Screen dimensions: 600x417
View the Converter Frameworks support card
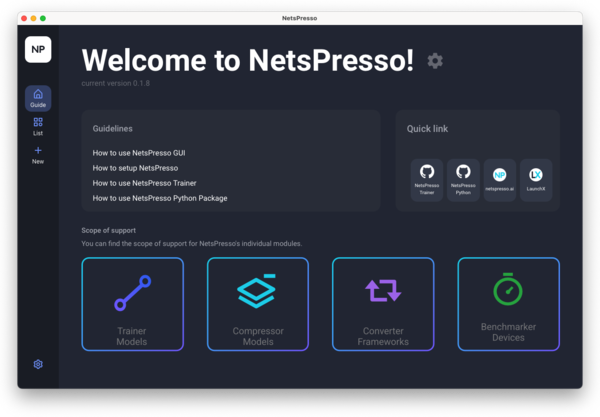click(383, 304)
